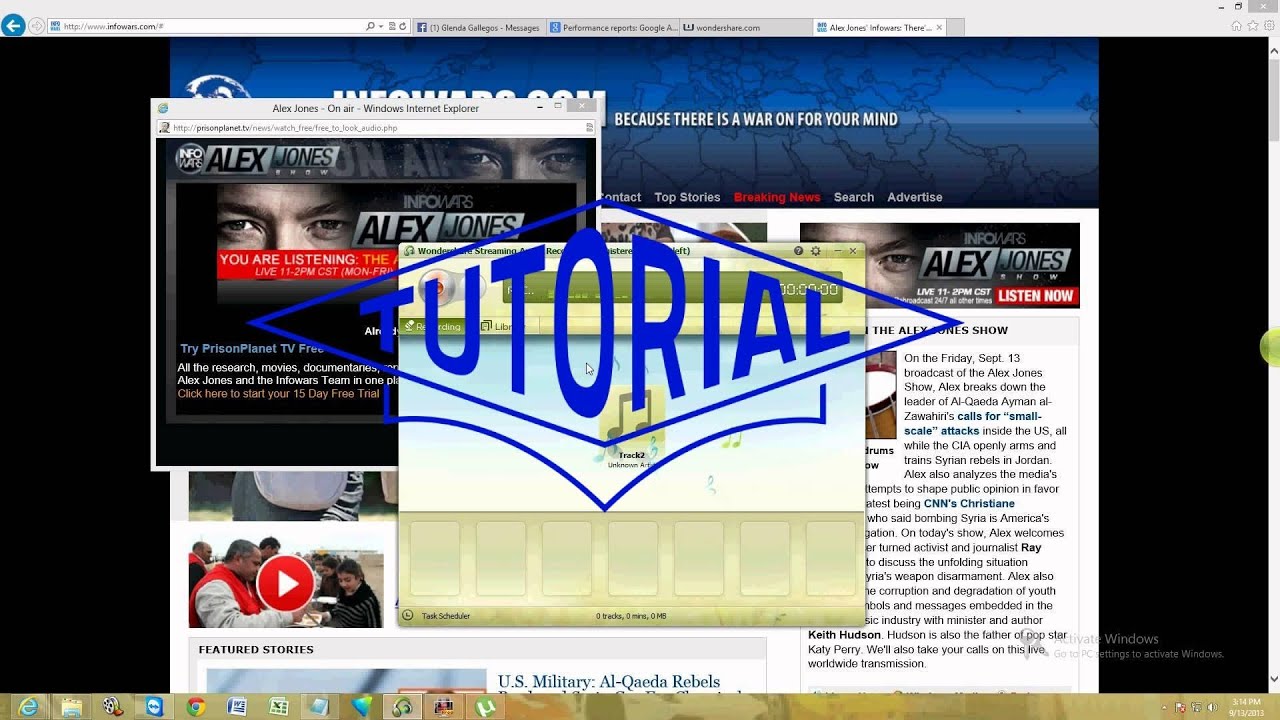Open the browser Favorites star icon
This screenshot has width=1280, height=720.
click(1253, 26)
